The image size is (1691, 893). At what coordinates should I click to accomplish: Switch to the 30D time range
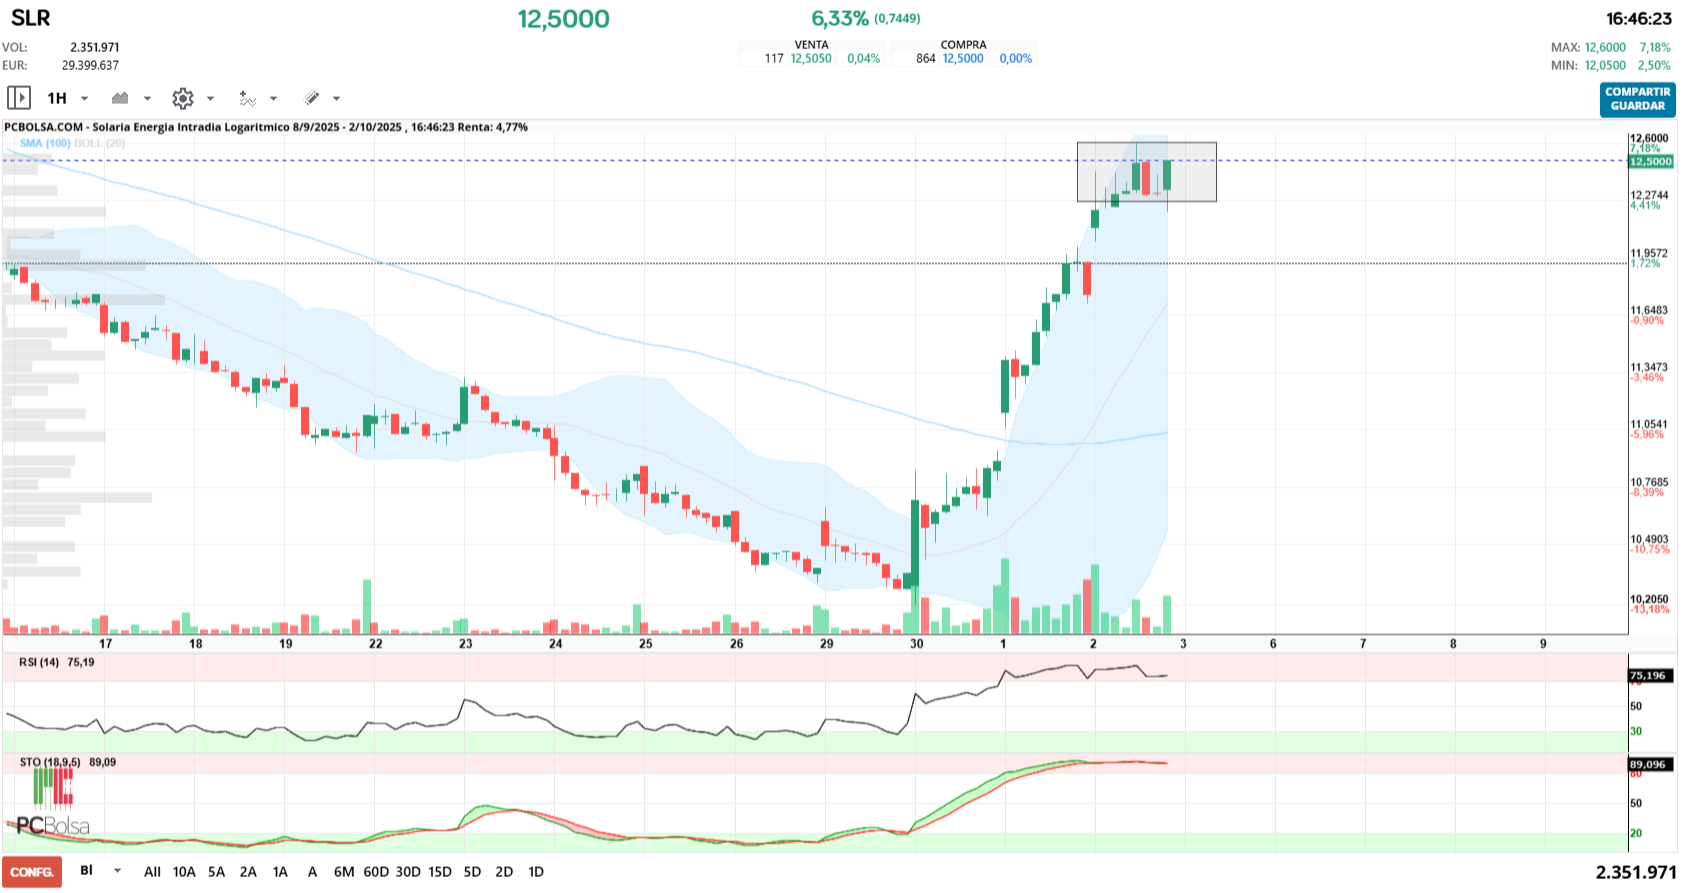pos(408,872)
